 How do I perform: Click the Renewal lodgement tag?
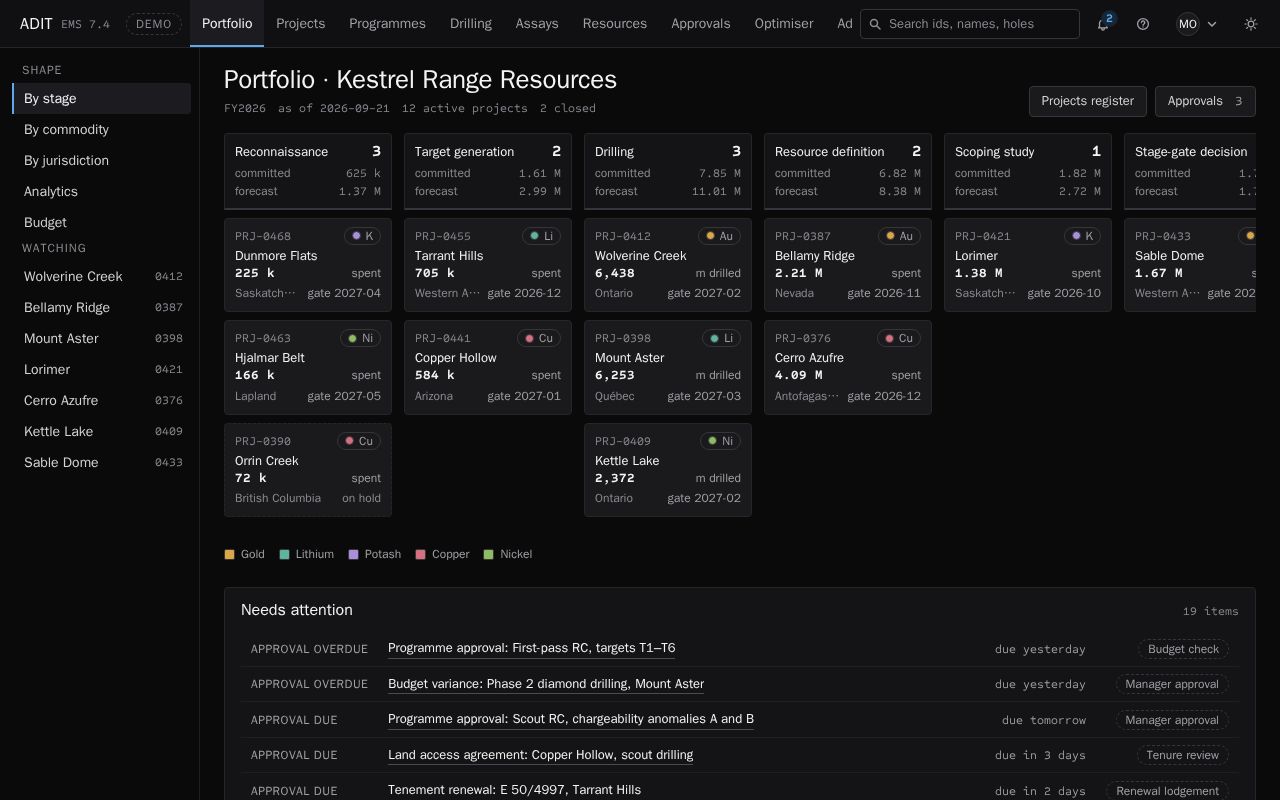click(x=1167, y=791)
